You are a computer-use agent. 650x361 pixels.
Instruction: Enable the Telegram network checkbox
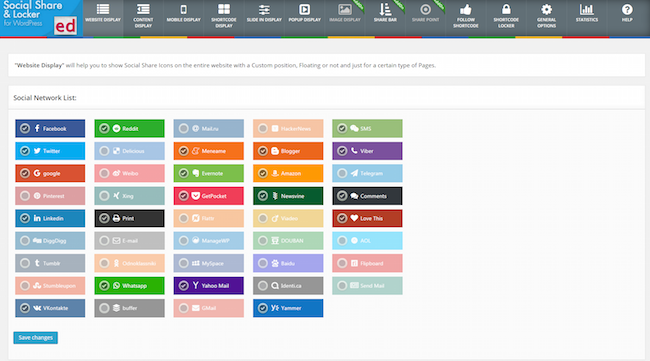click(342, 173)
